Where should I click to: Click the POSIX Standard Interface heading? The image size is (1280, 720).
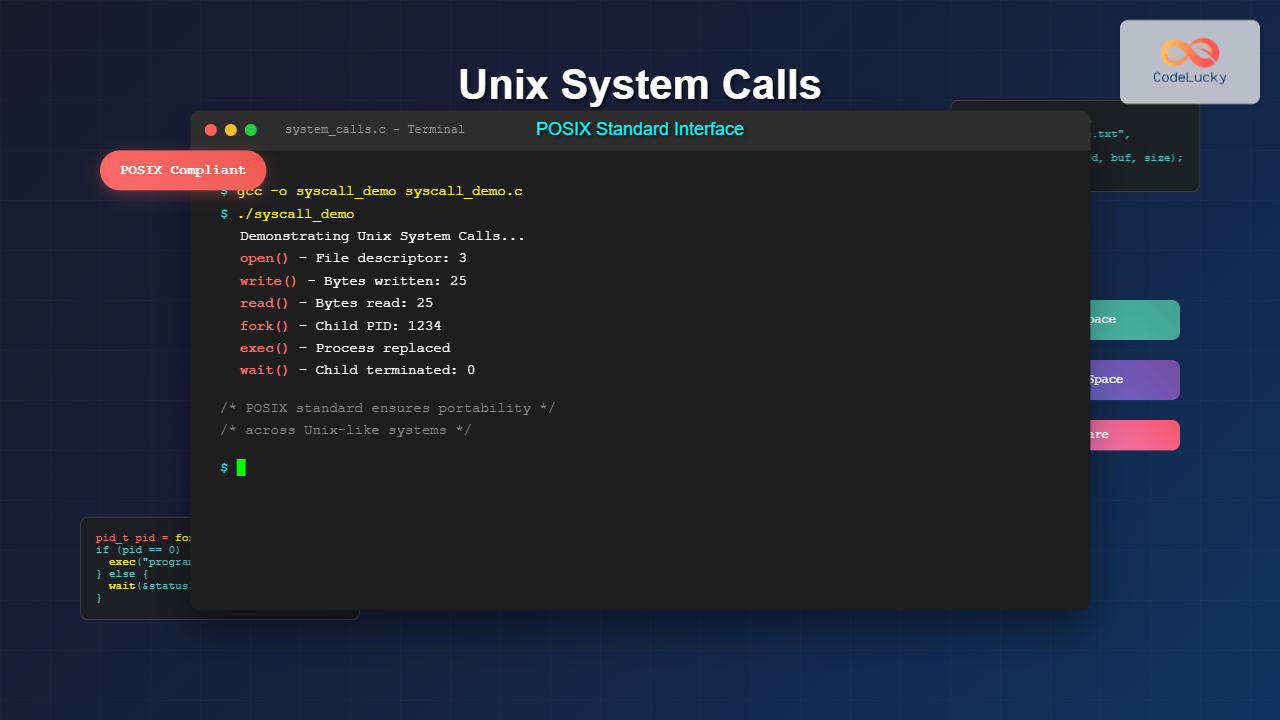coord(639,129)
